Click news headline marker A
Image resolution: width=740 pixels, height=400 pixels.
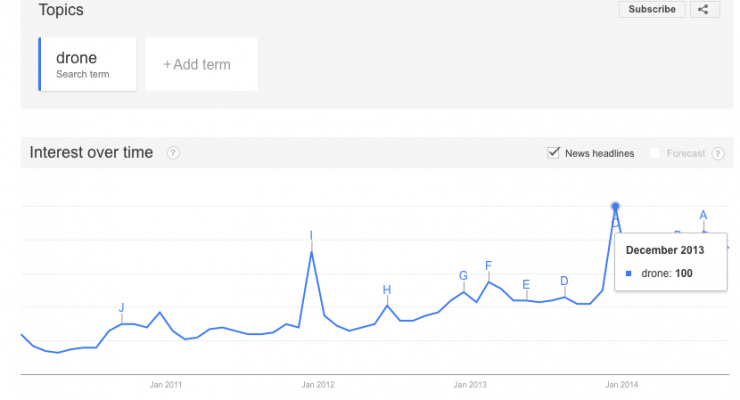[703, 216]
